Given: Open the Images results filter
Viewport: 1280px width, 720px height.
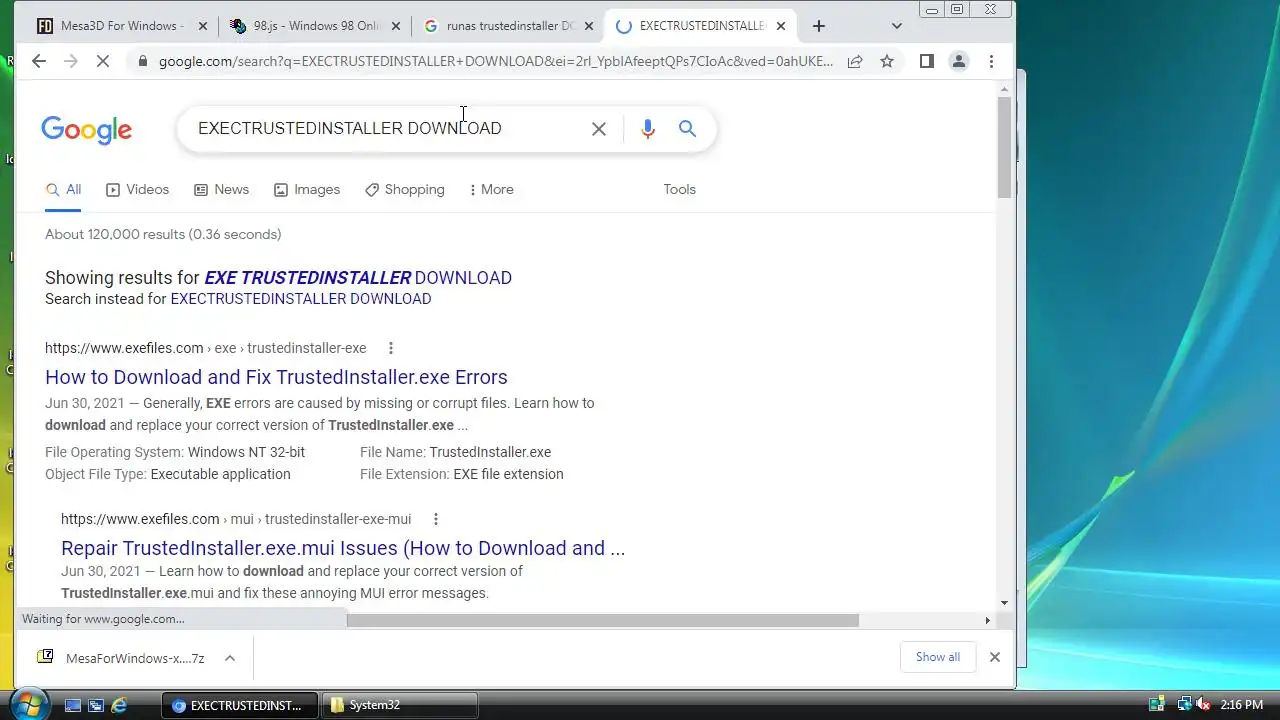Looking at the screenshot, I should (307, 189).
